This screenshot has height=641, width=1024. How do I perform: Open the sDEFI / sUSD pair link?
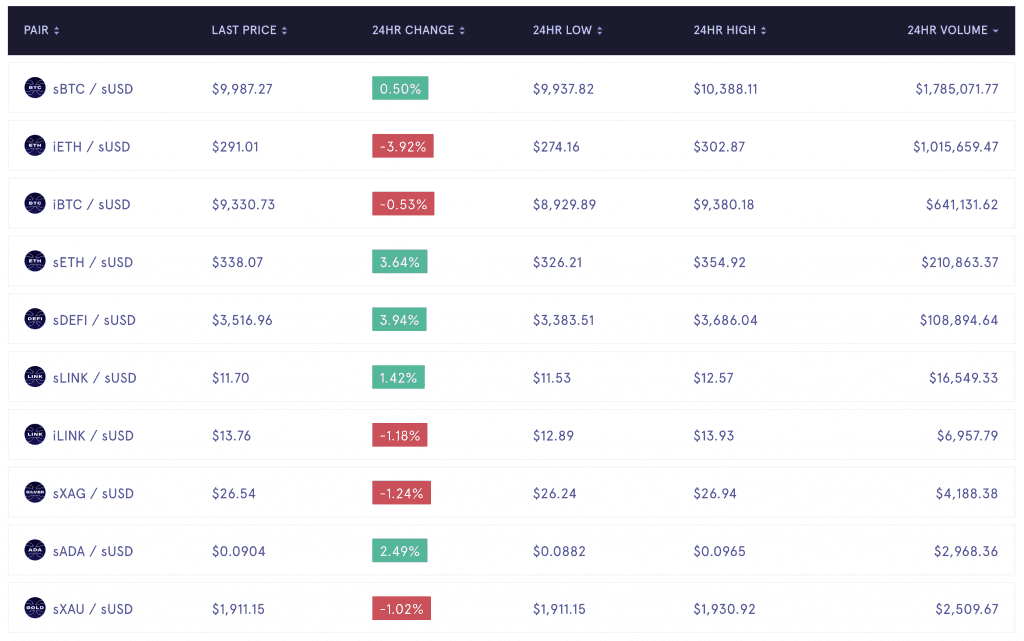[x=94, y=321]
